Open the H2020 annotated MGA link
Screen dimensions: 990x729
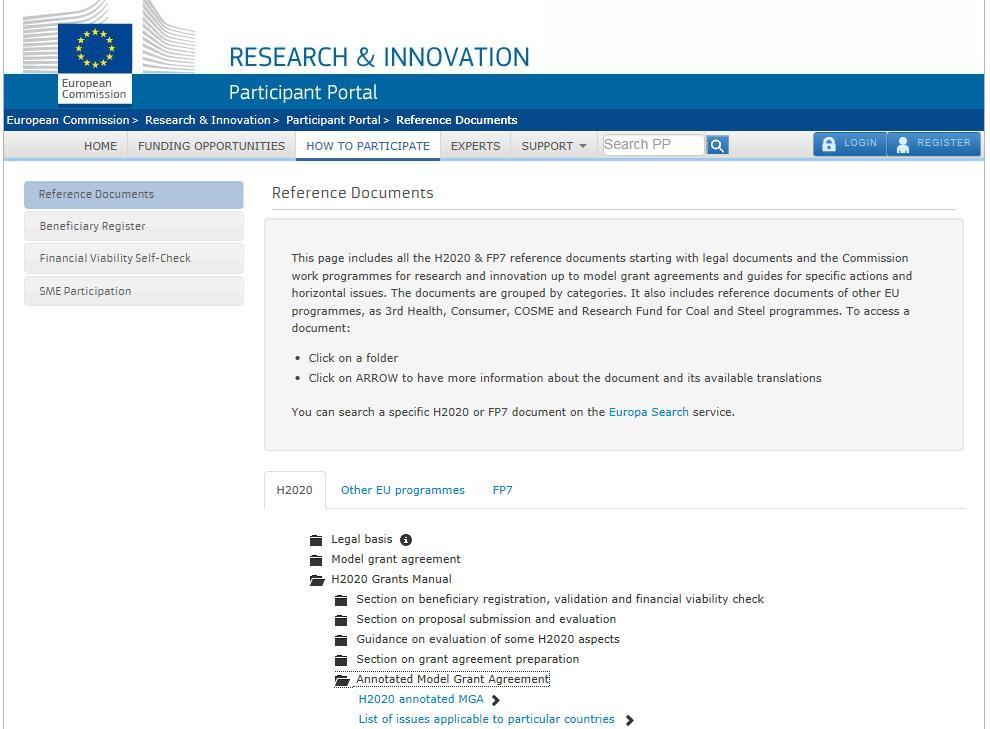click(421, 699)
